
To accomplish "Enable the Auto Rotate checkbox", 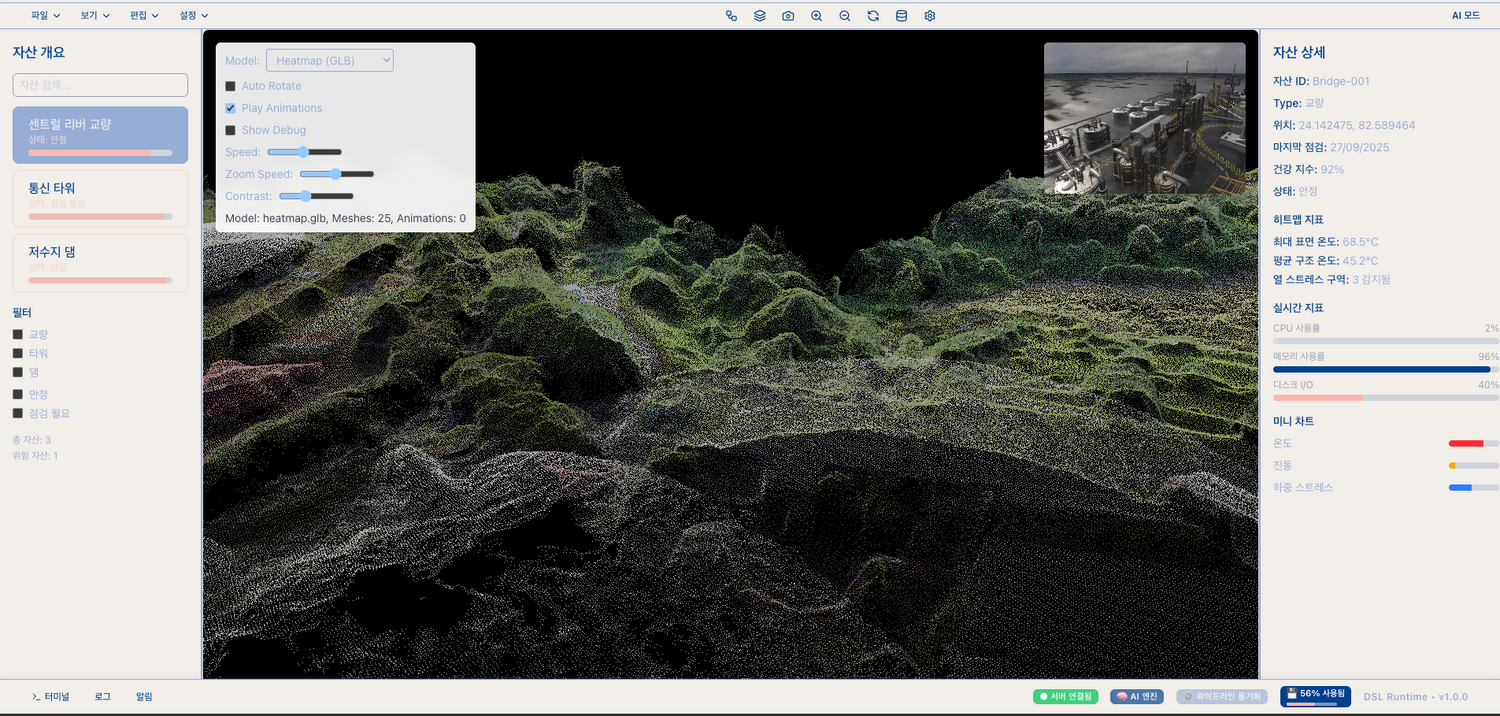I will coord(231,86).
